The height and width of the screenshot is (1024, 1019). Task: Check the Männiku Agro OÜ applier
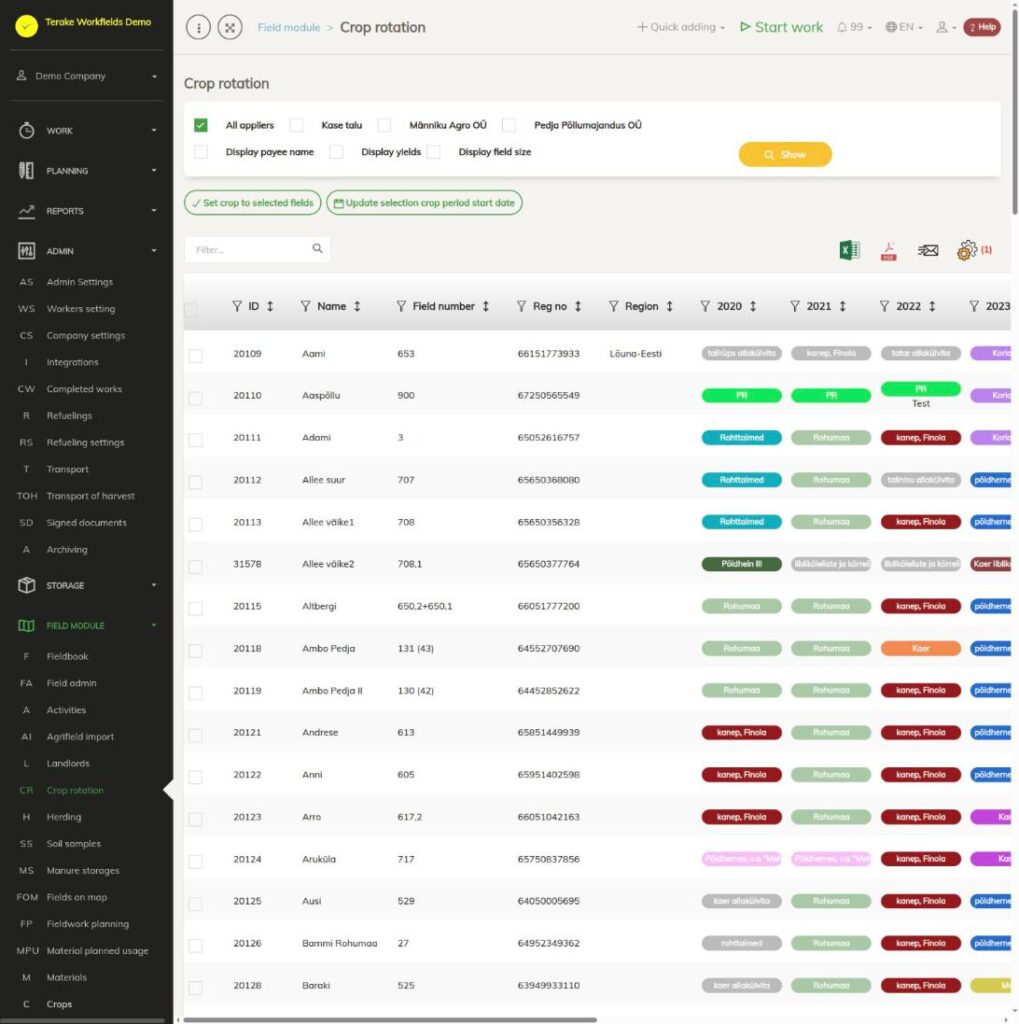pos(384,125)
